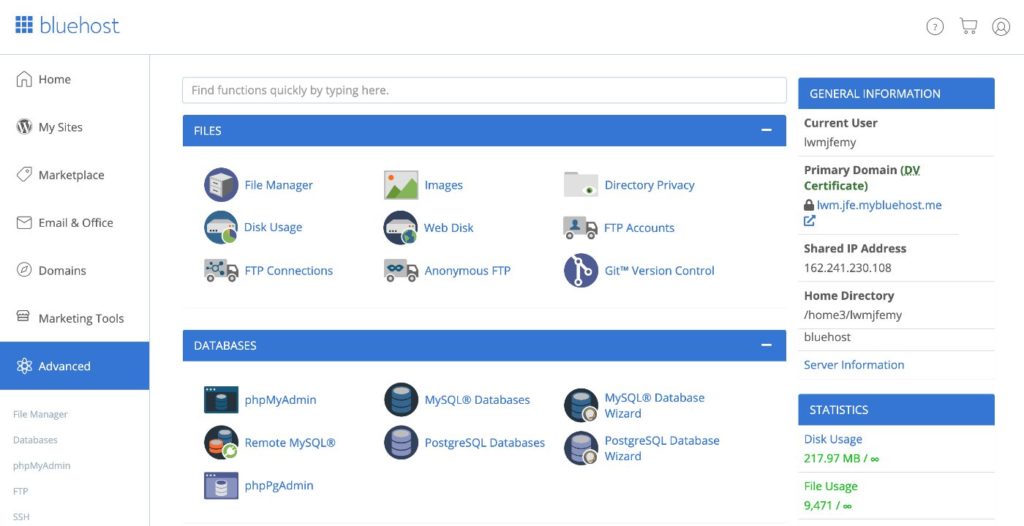This screenshot has width=1024, height=526.
Task: Click the PostgreSQL Database Wizard icon
Action: (x=581, y=448)
